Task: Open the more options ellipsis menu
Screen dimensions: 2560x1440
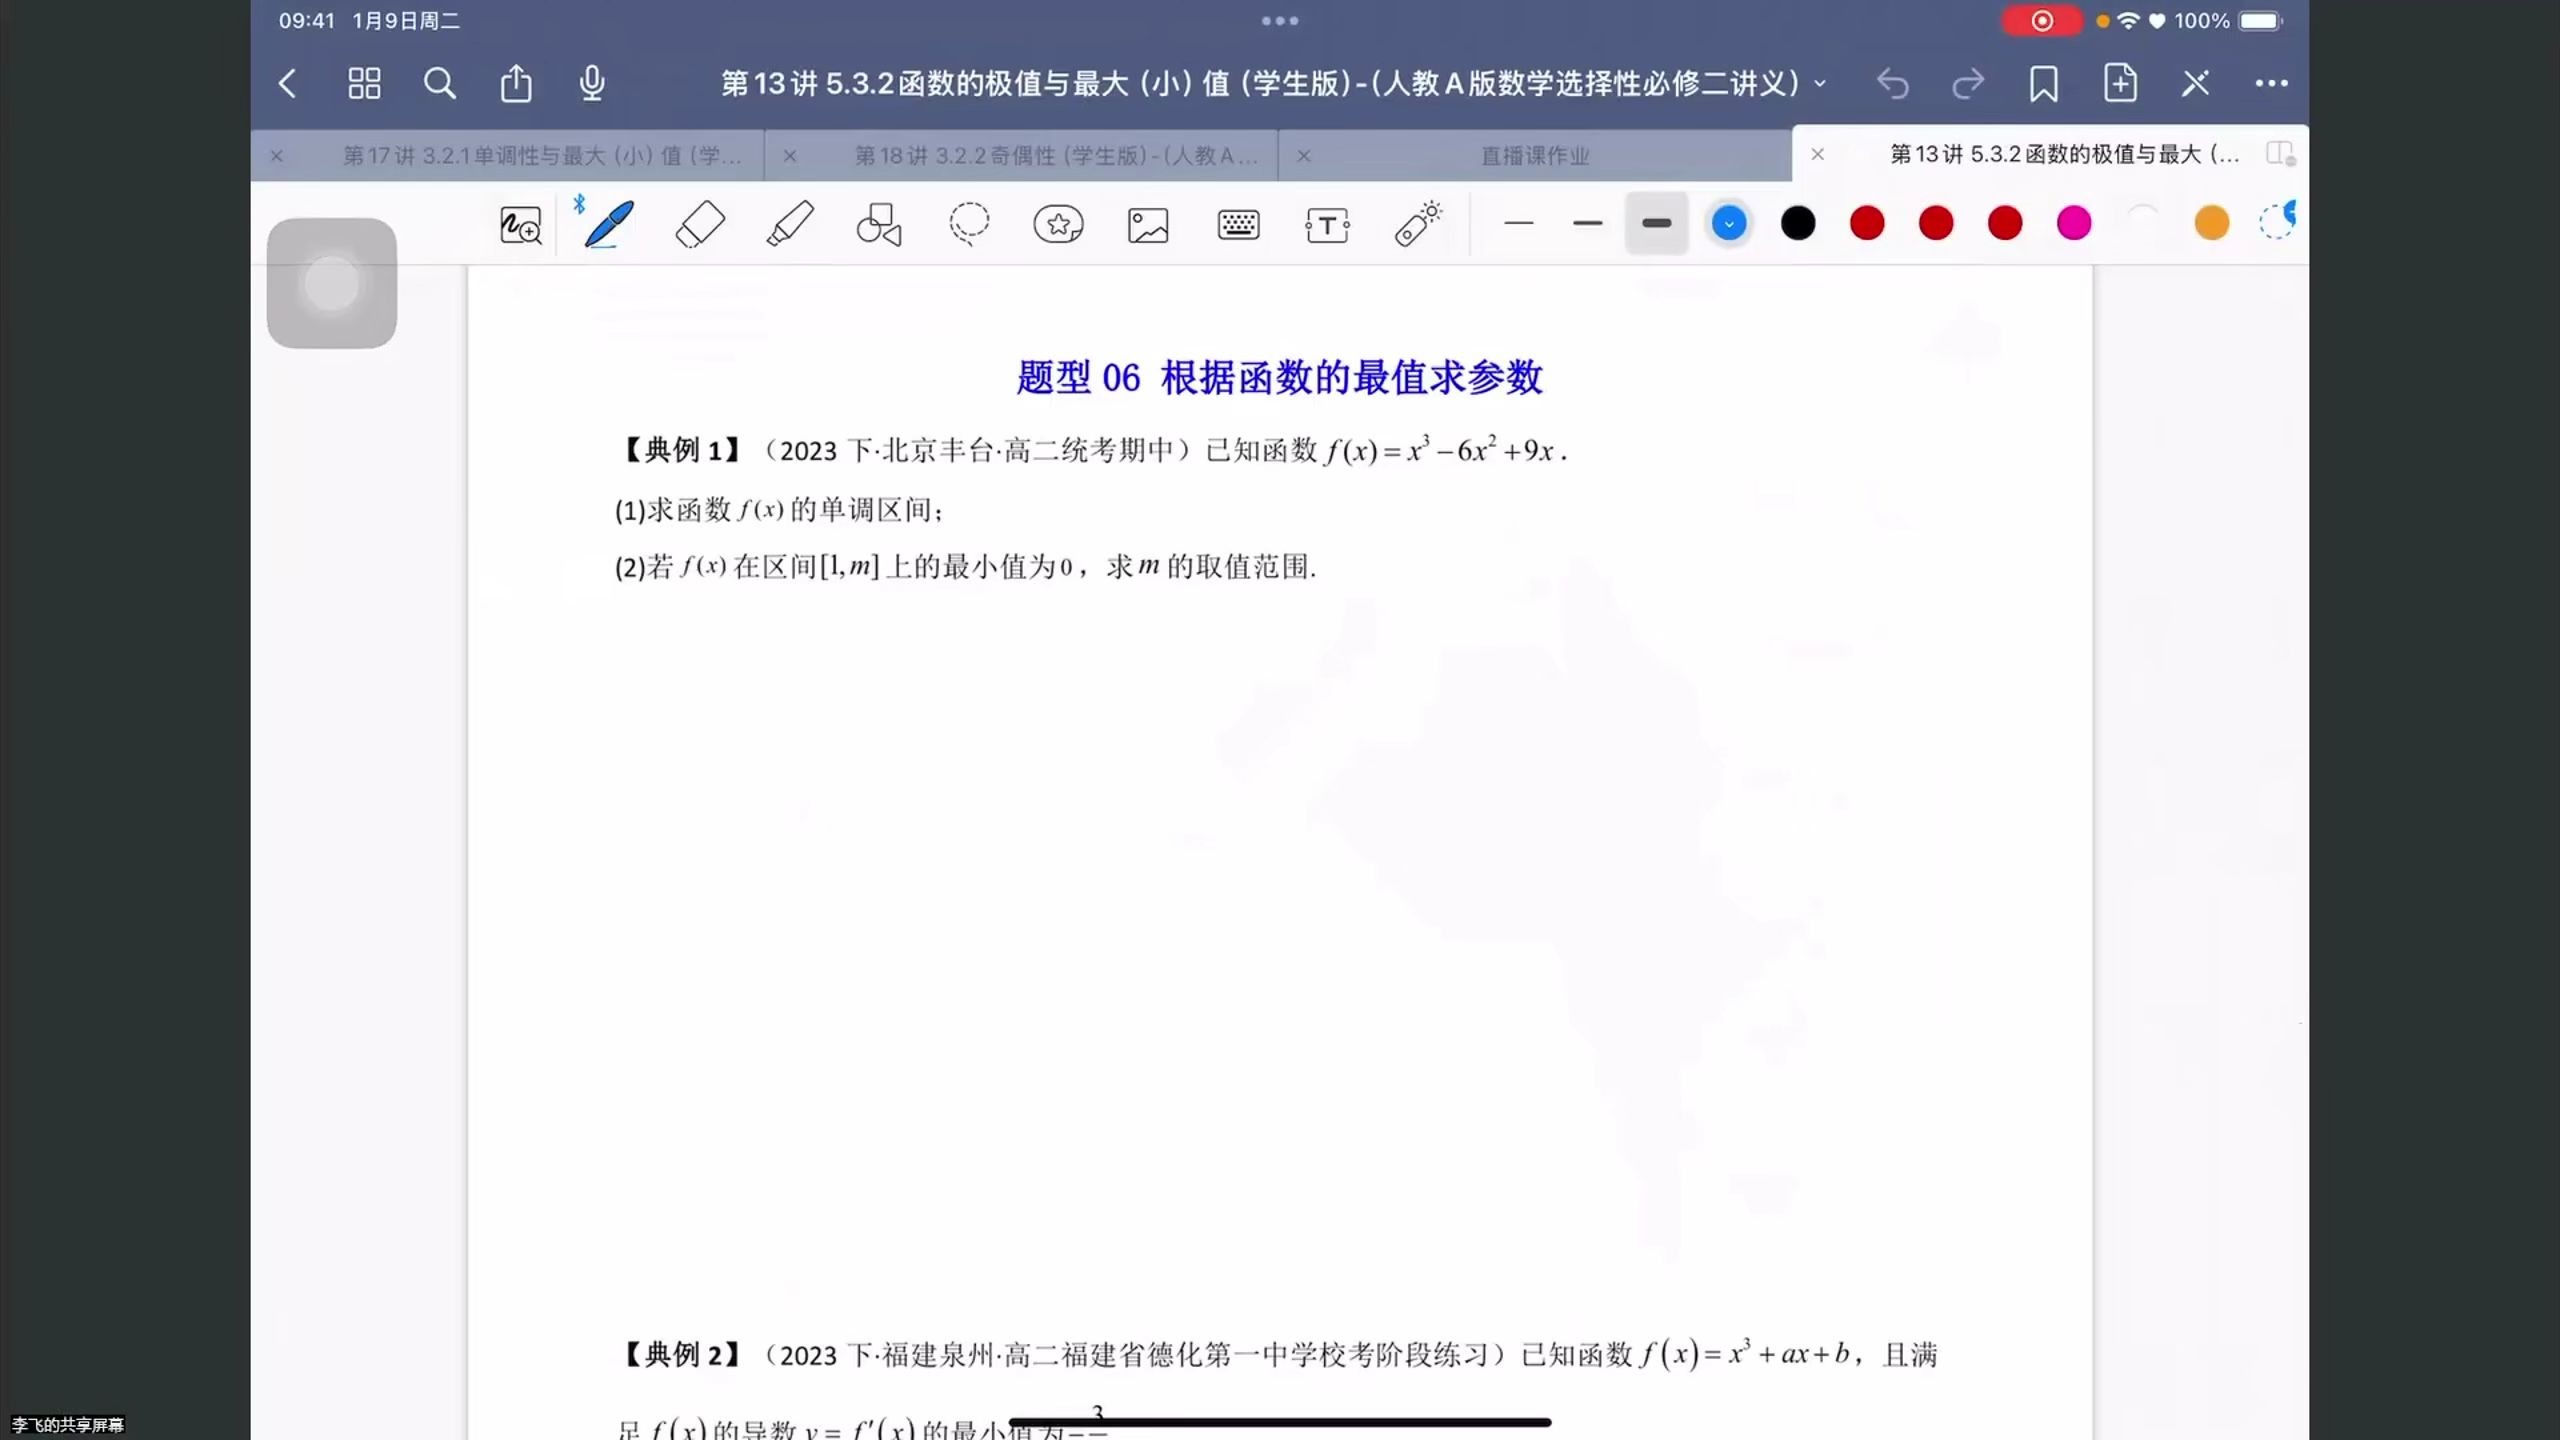Action: click(2271, 83)
